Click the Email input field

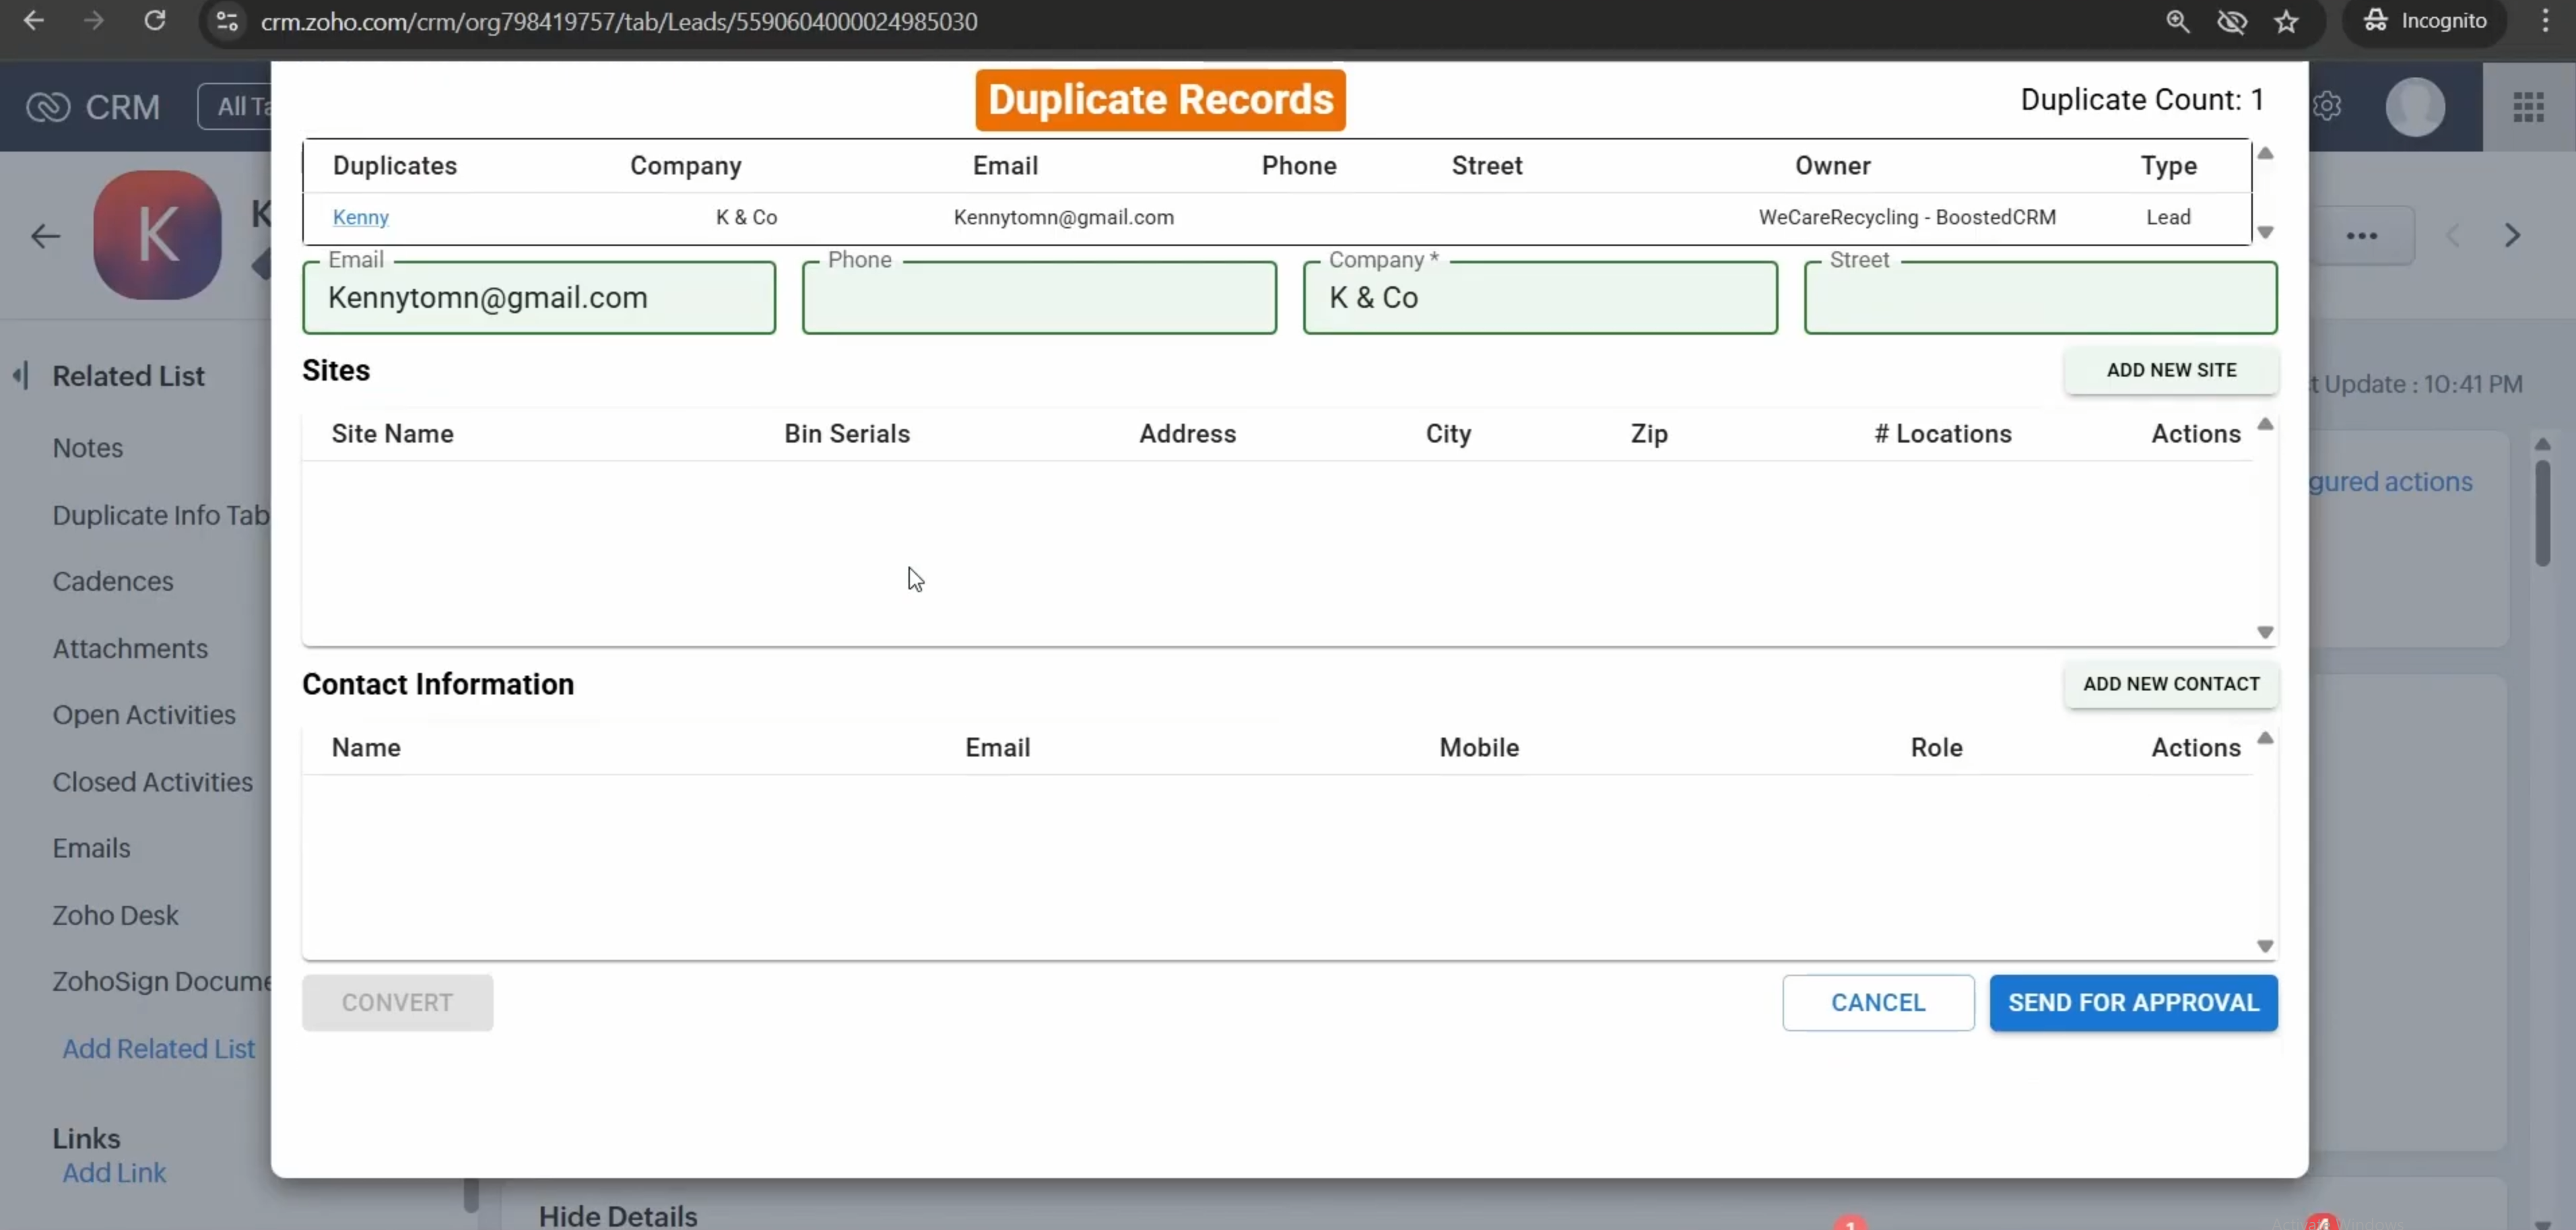[539, 297]
